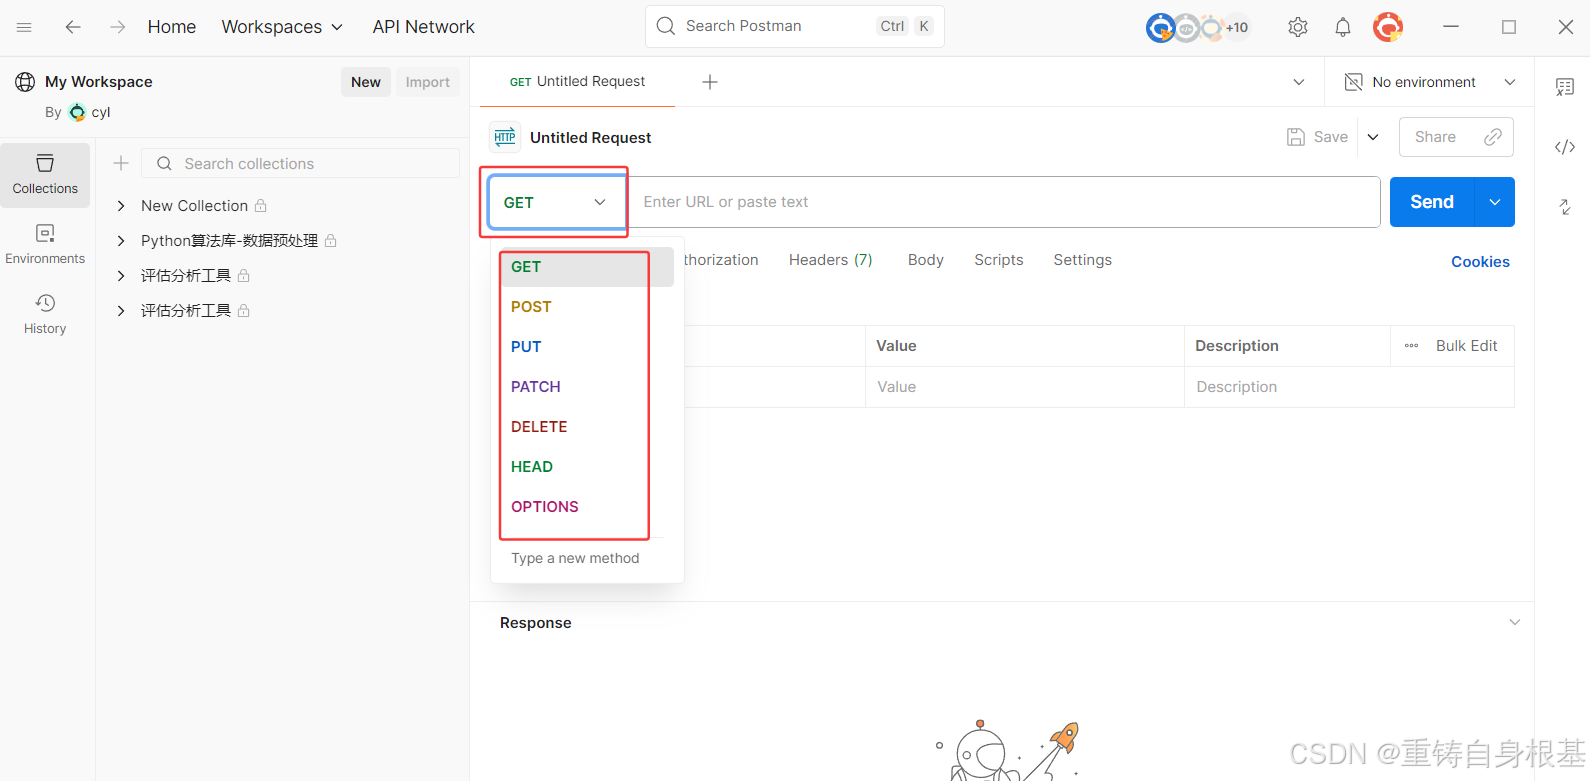Expand the Workspaces menu
This screenshot has height=781, width=1590.
(282, 27)
